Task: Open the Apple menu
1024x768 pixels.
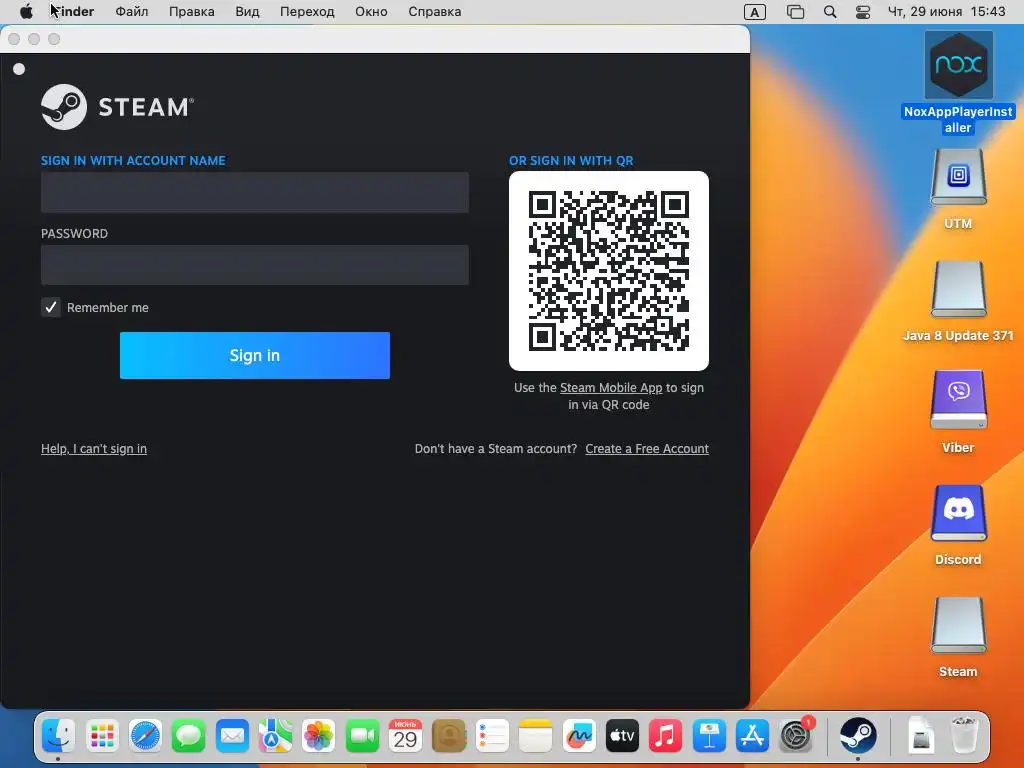Action: pyautogui.click(x=25, y=12)
